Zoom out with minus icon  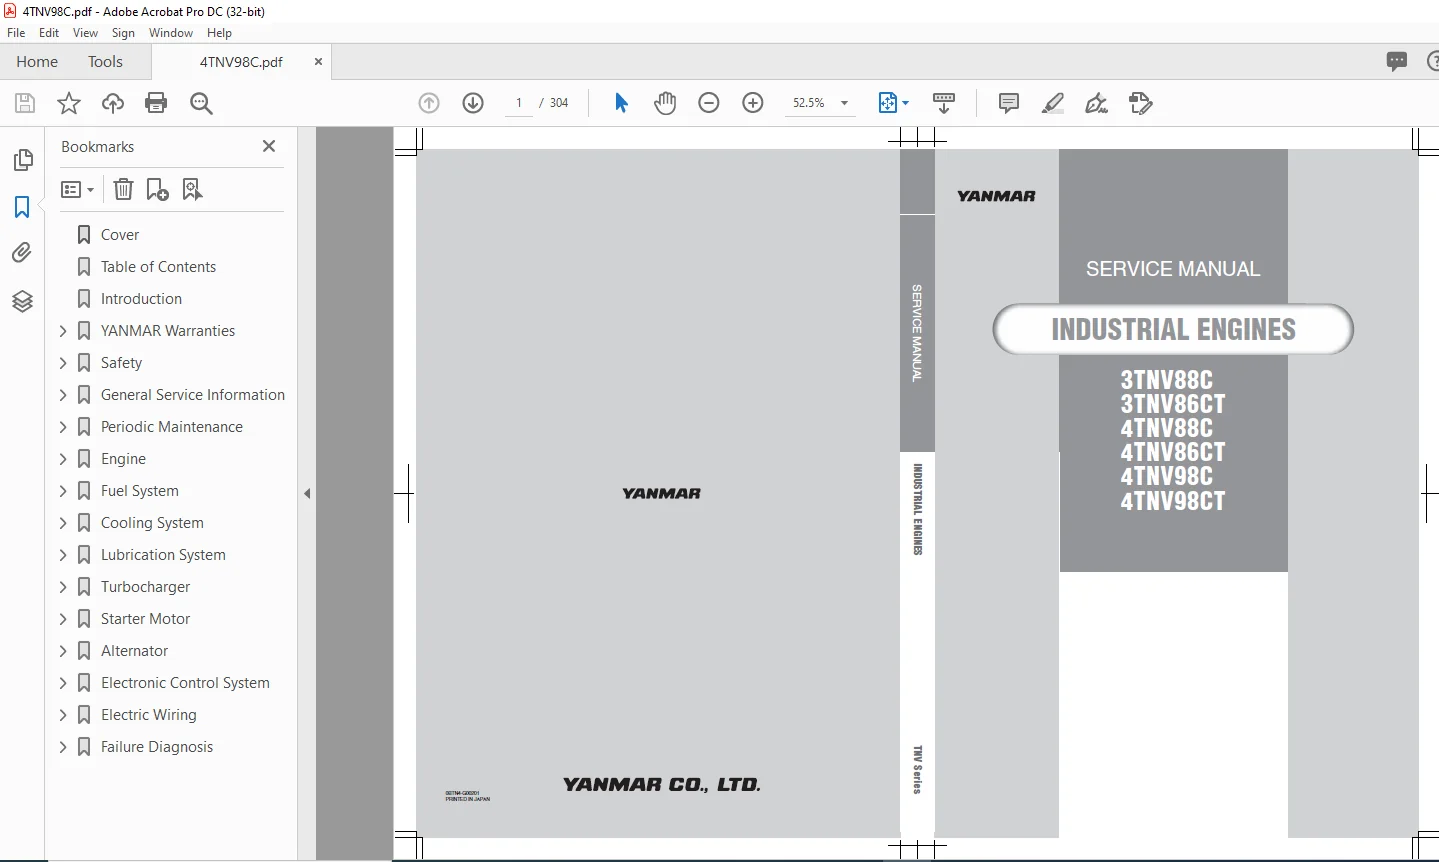coord(709,103)
